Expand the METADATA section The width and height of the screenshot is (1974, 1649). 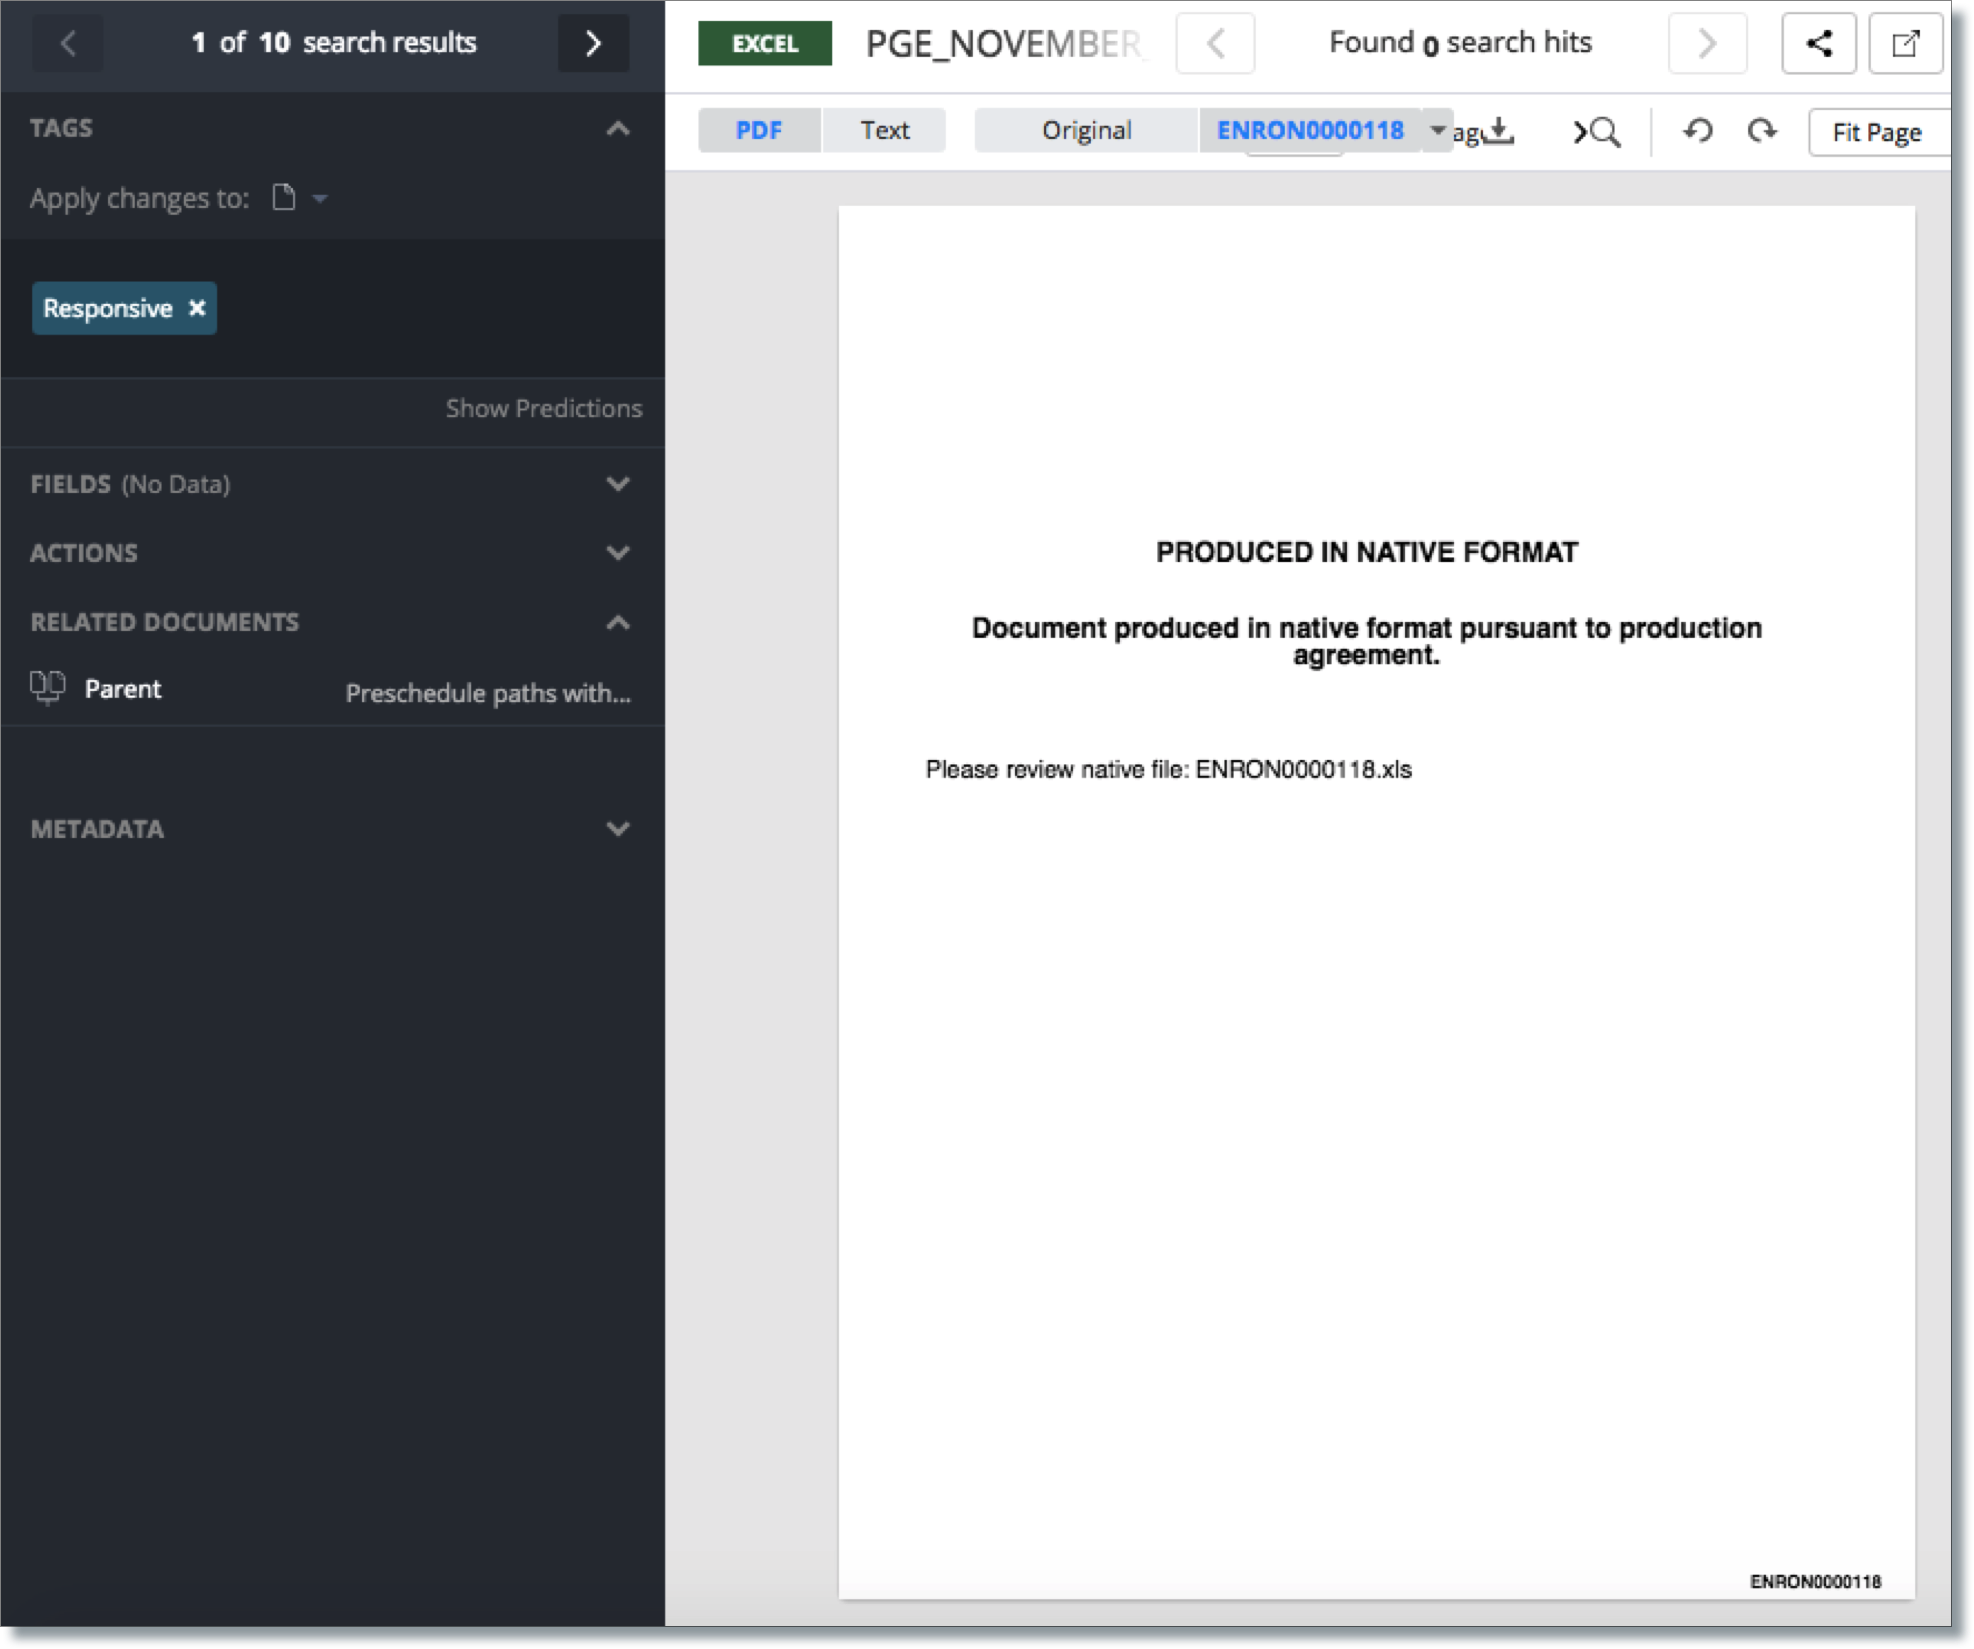point(618,829)
